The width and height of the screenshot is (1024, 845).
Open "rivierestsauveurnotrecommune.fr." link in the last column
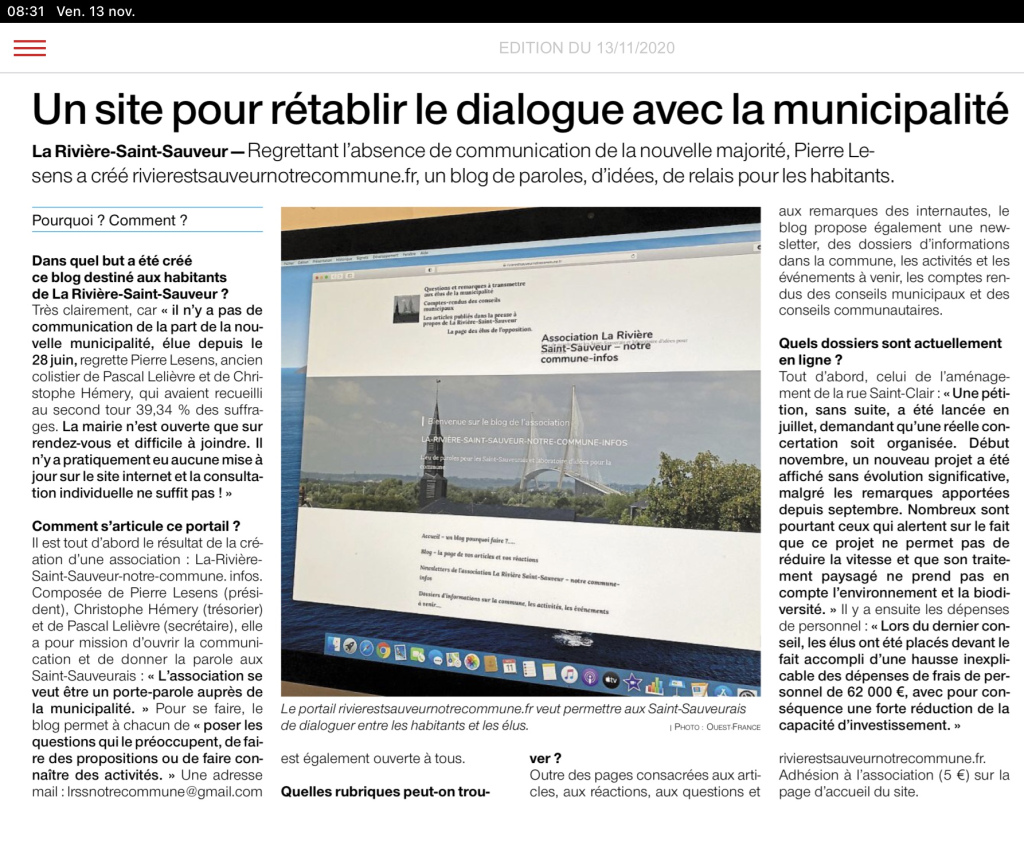[882, 759]
